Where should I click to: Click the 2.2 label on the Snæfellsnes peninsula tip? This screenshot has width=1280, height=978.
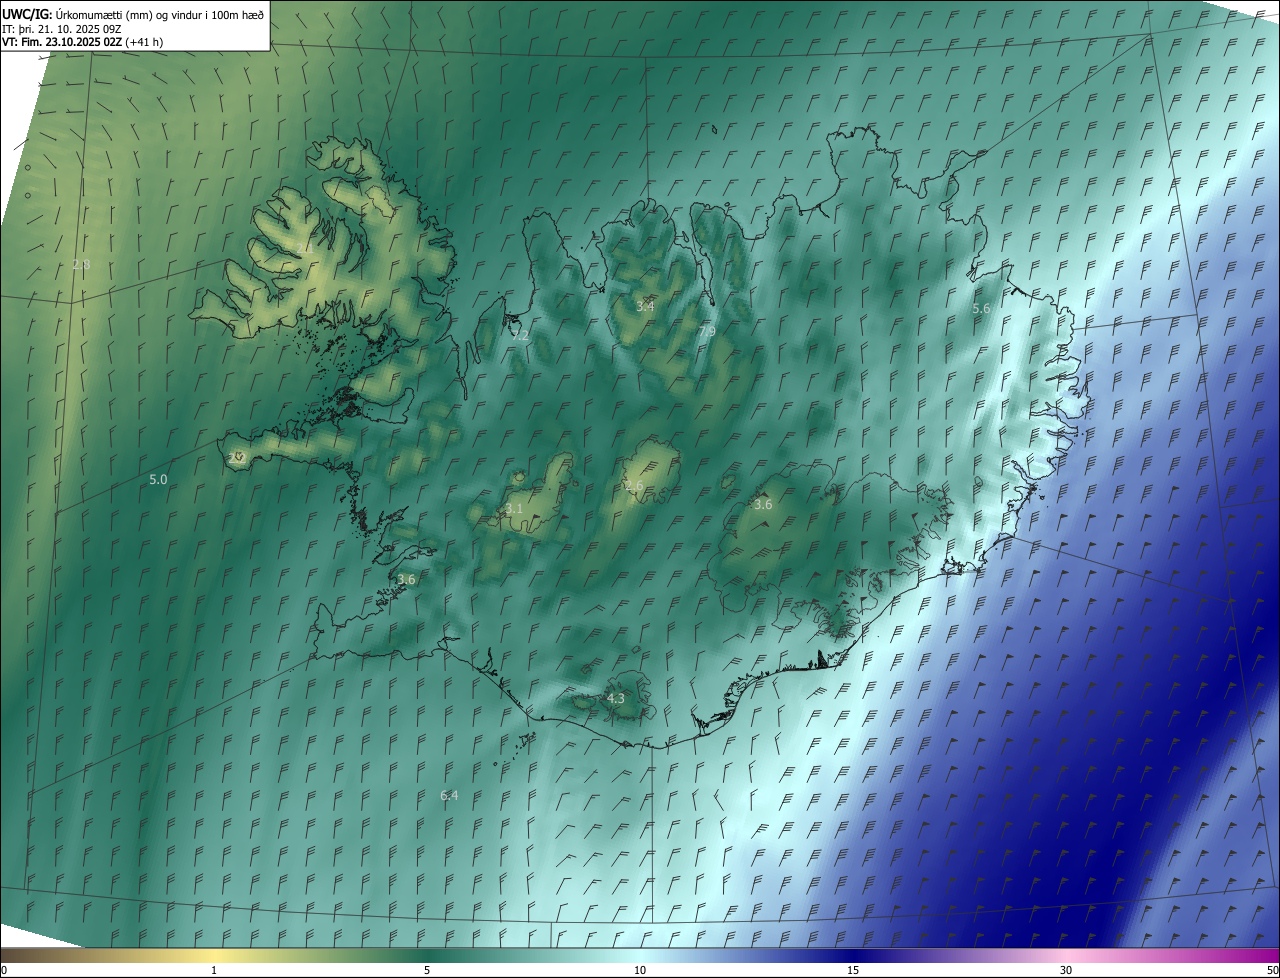coord(237,458)
